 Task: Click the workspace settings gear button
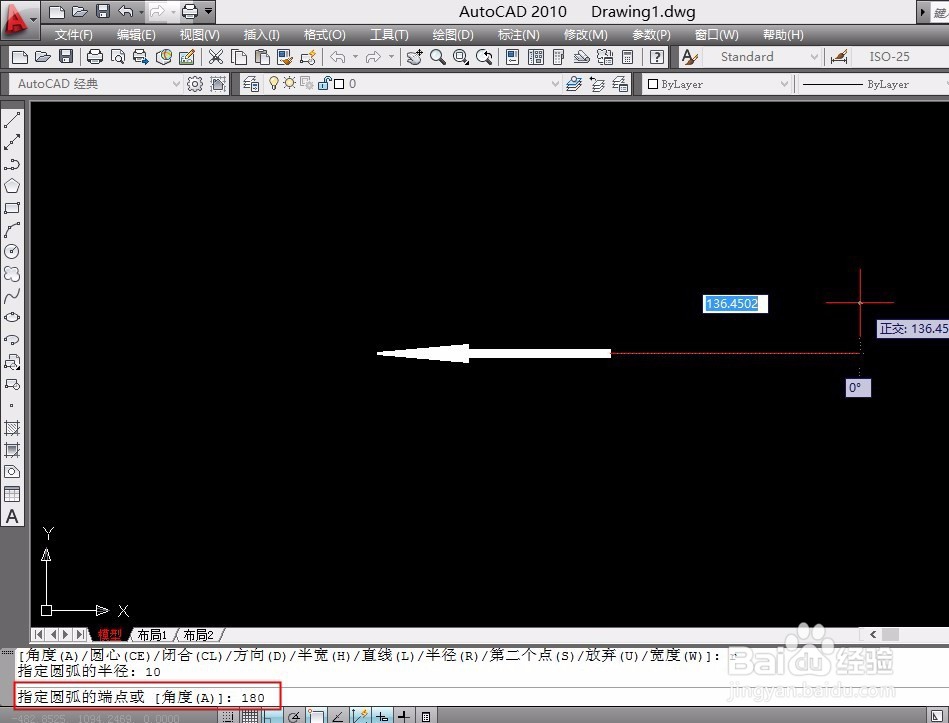(194, 84)
